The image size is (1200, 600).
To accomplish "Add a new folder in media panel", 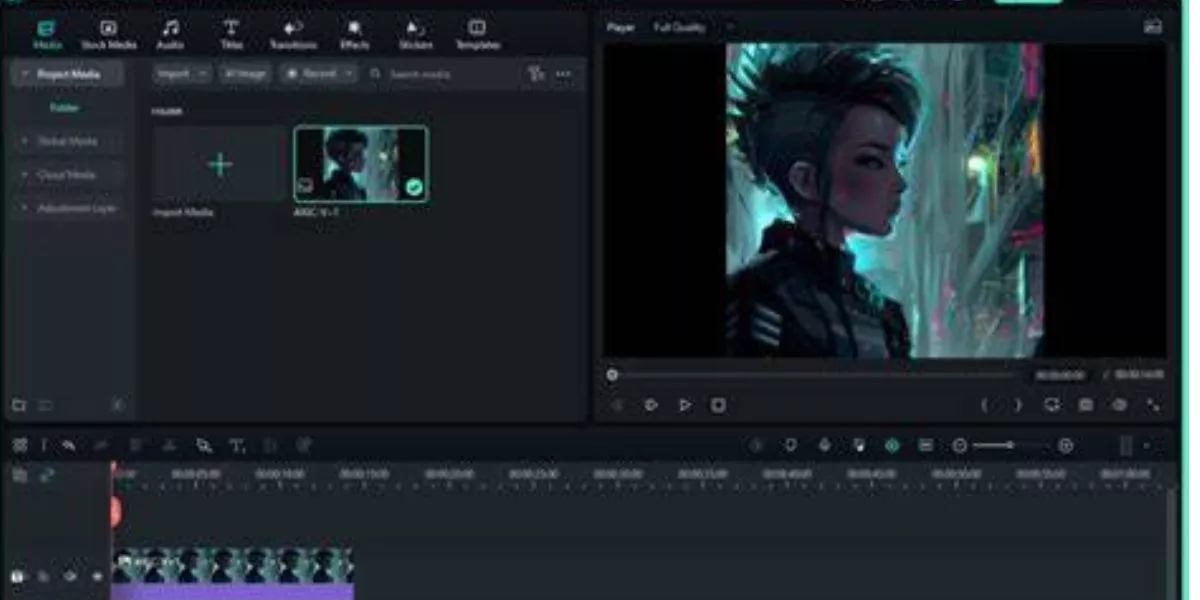I will click(x=18, y=405).
